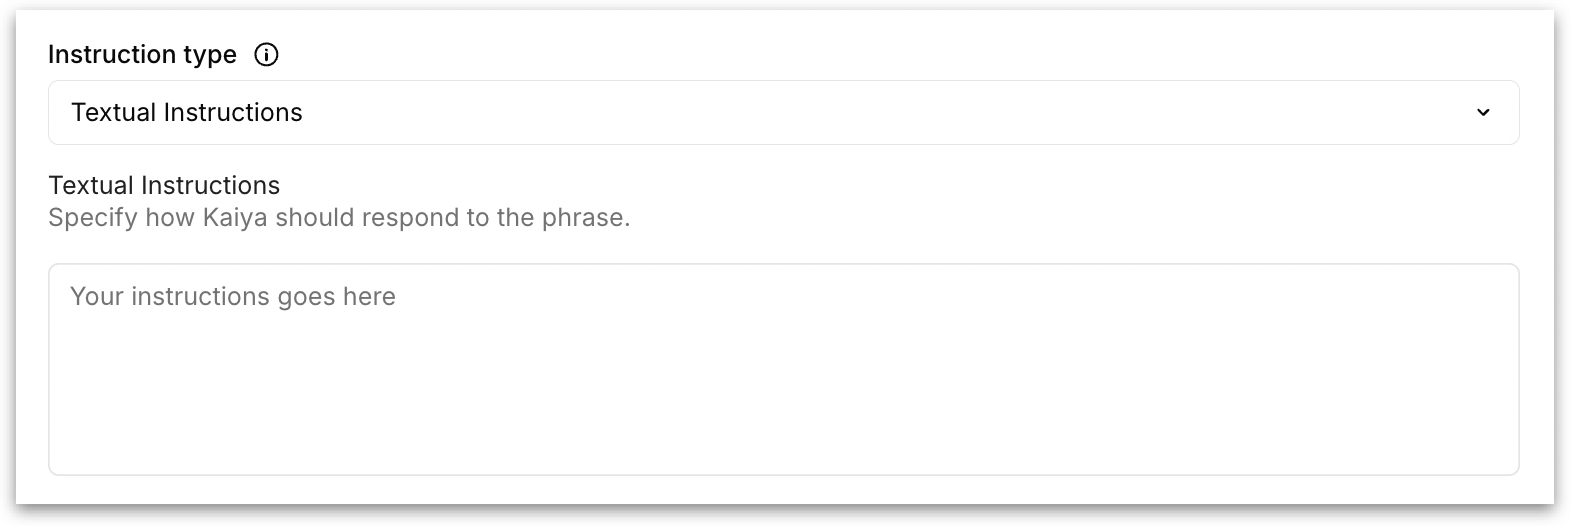Click the info icon beside Instruction type

click(267, 55)
